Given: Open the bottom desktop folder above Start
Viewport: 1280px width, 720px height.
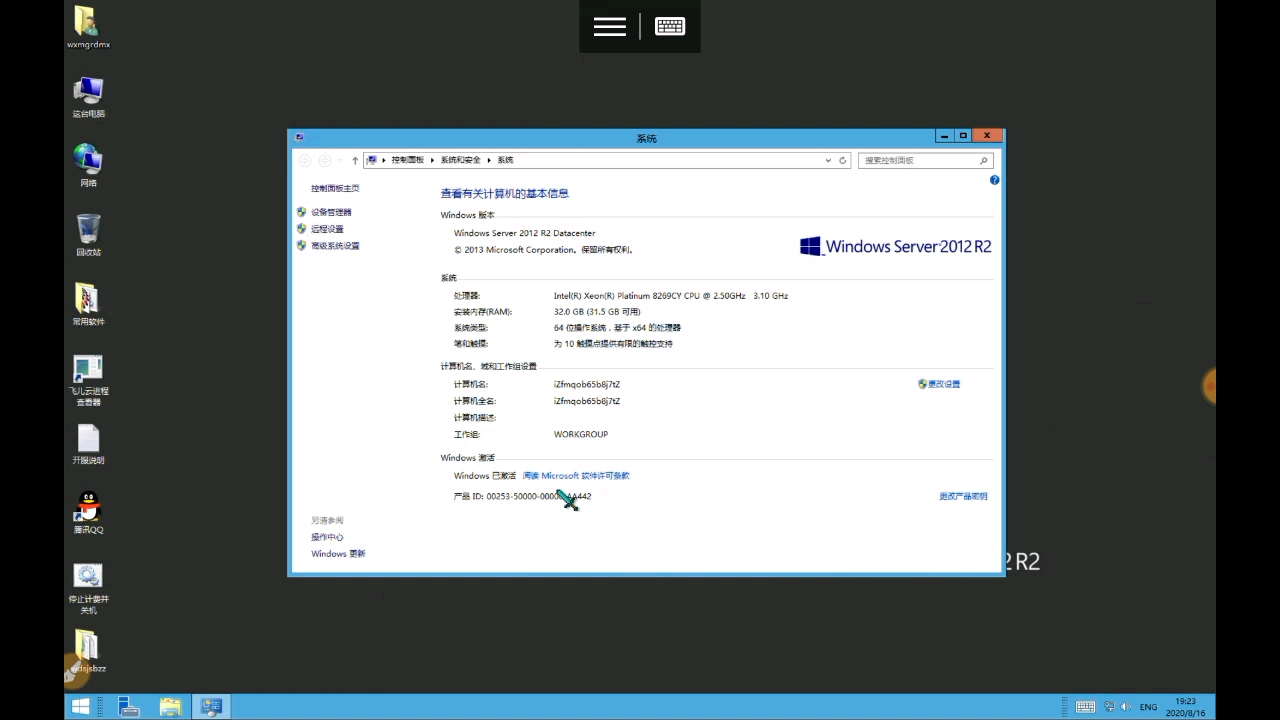Looking at the screenshot, I should tap(88, 651).
